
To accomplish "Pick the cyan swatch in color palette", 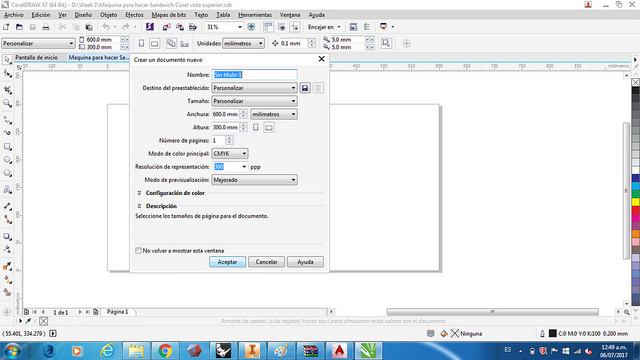I will point(636,186).
